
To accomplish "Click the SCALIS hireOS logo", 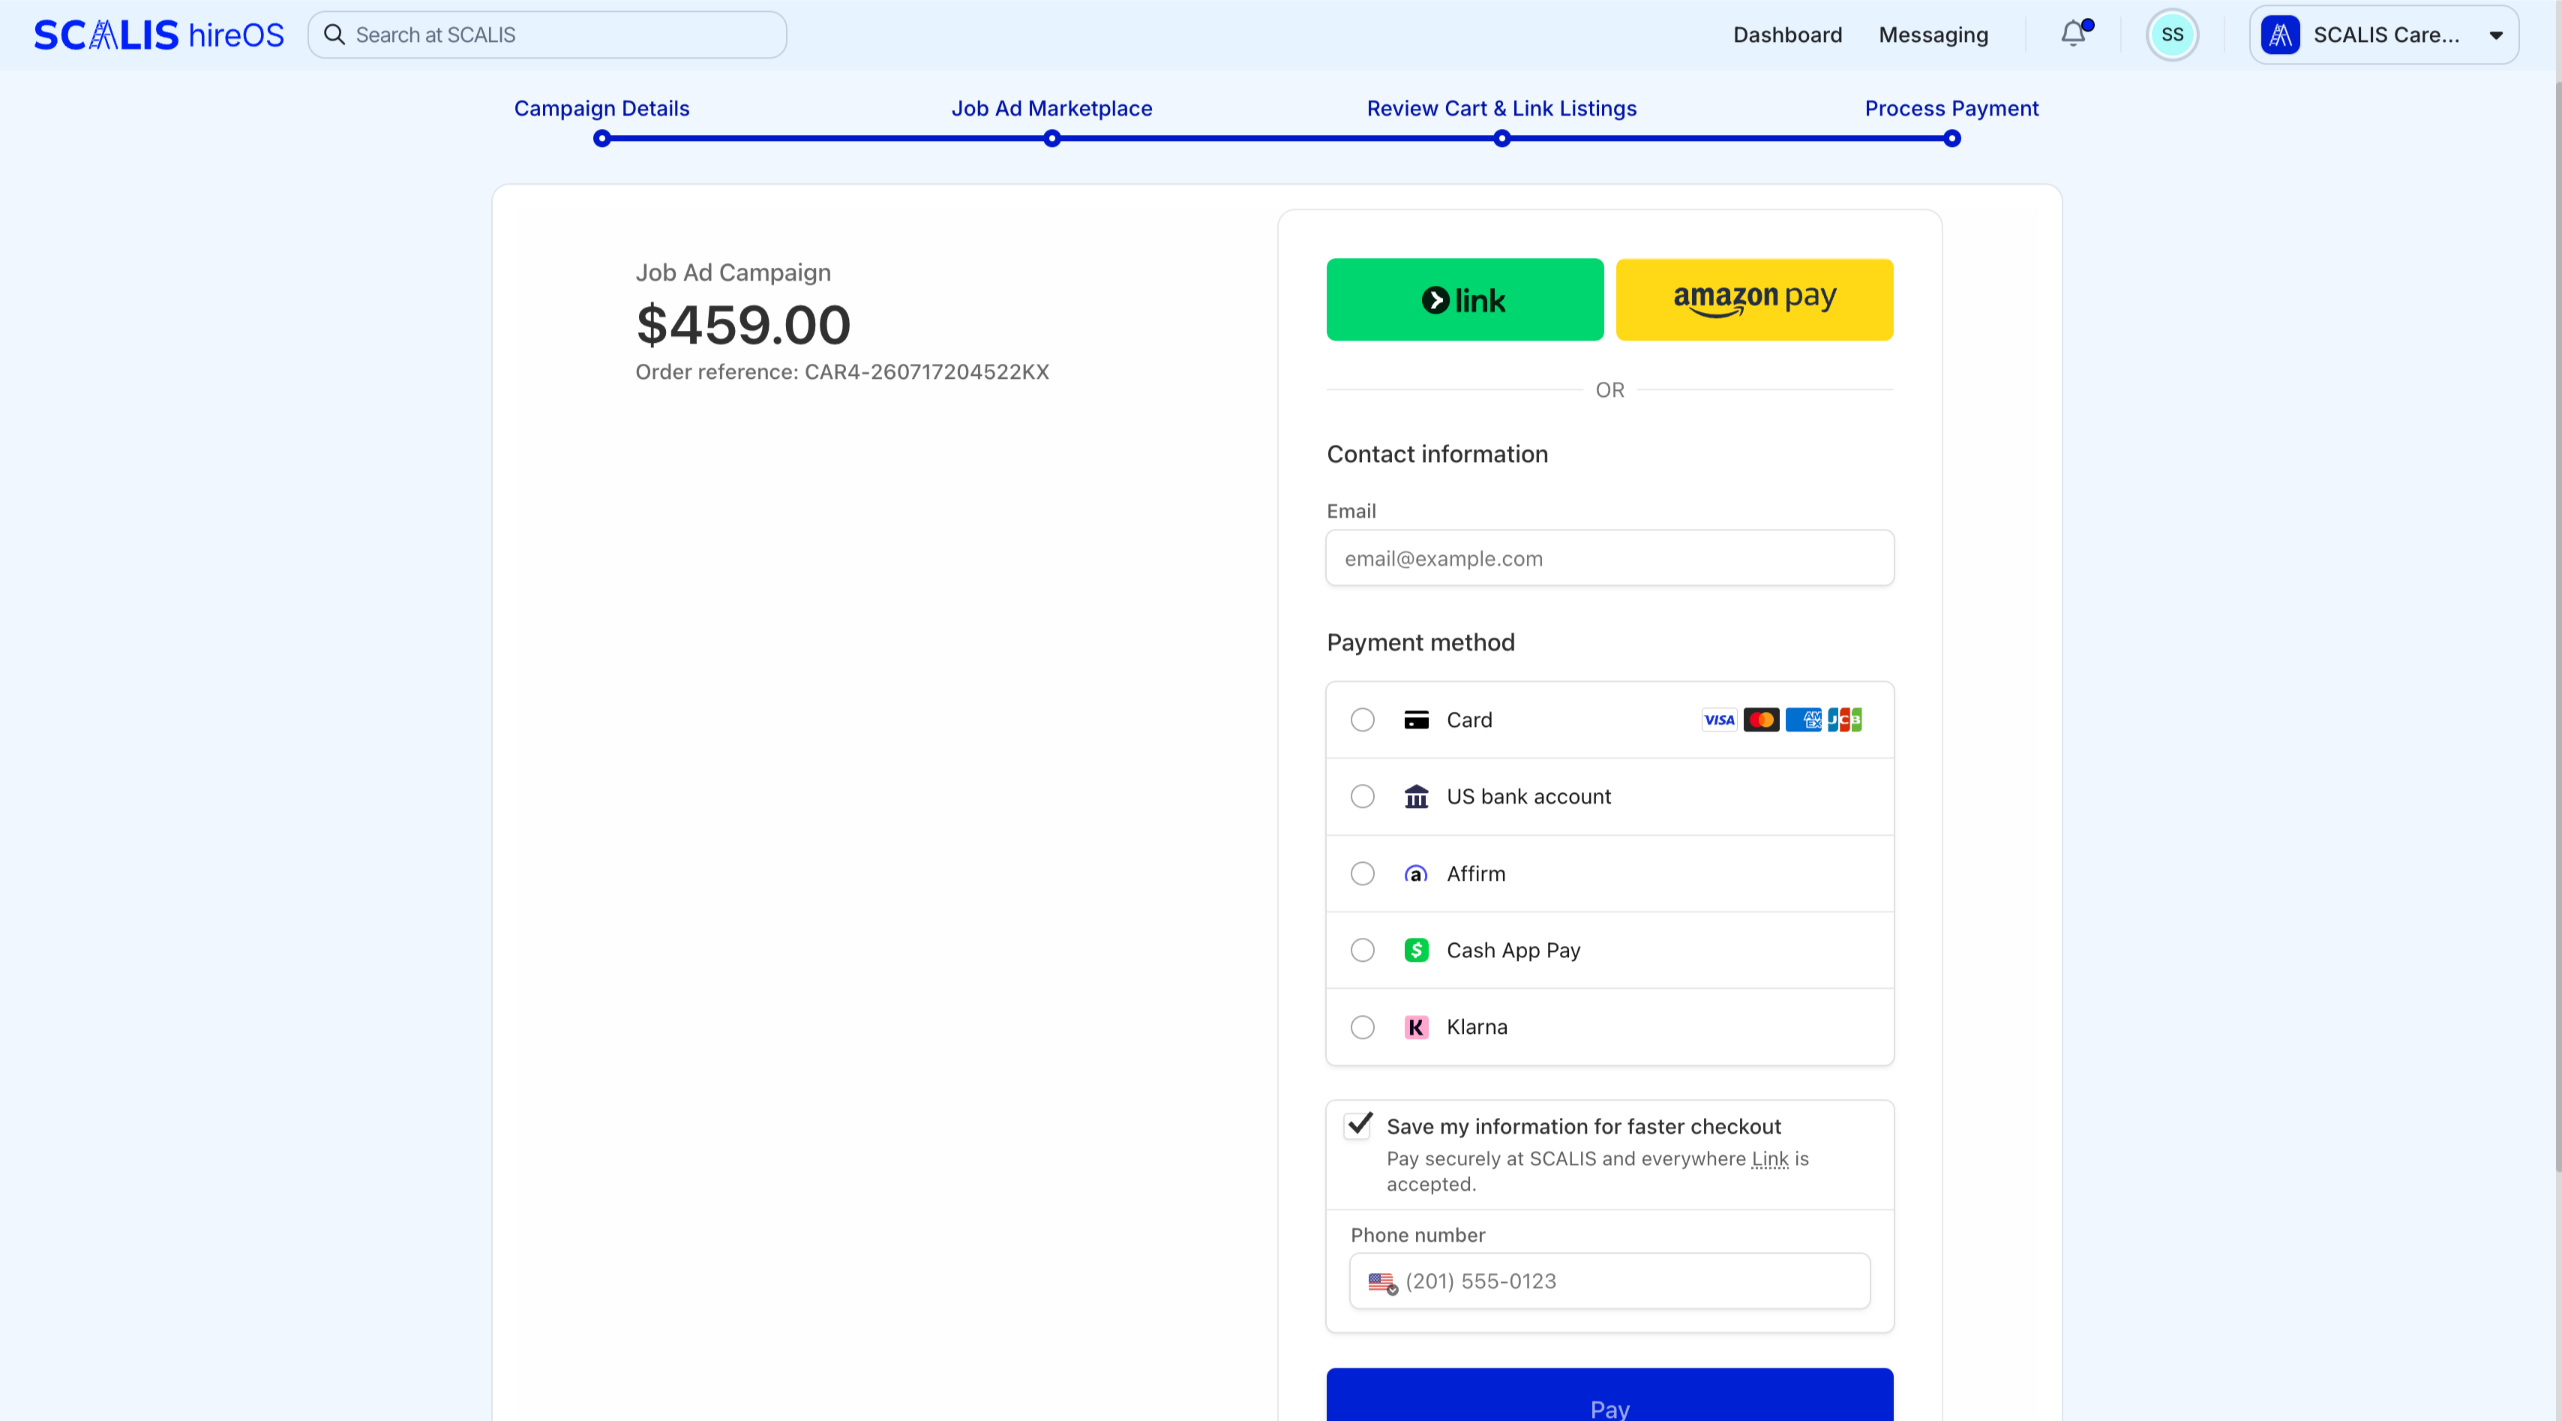I will tap(159, 35).
